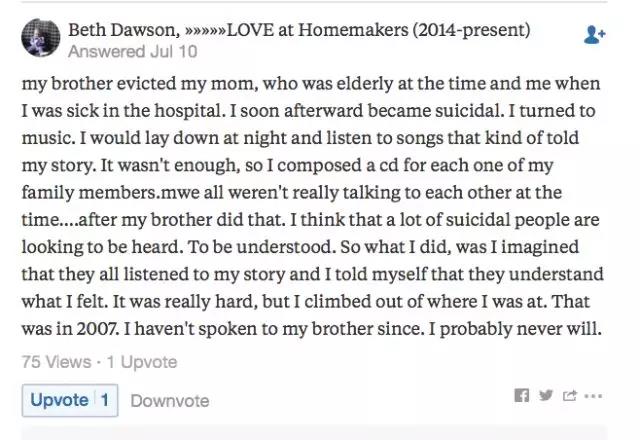Click the year 2007 in answer

(98, 329)
